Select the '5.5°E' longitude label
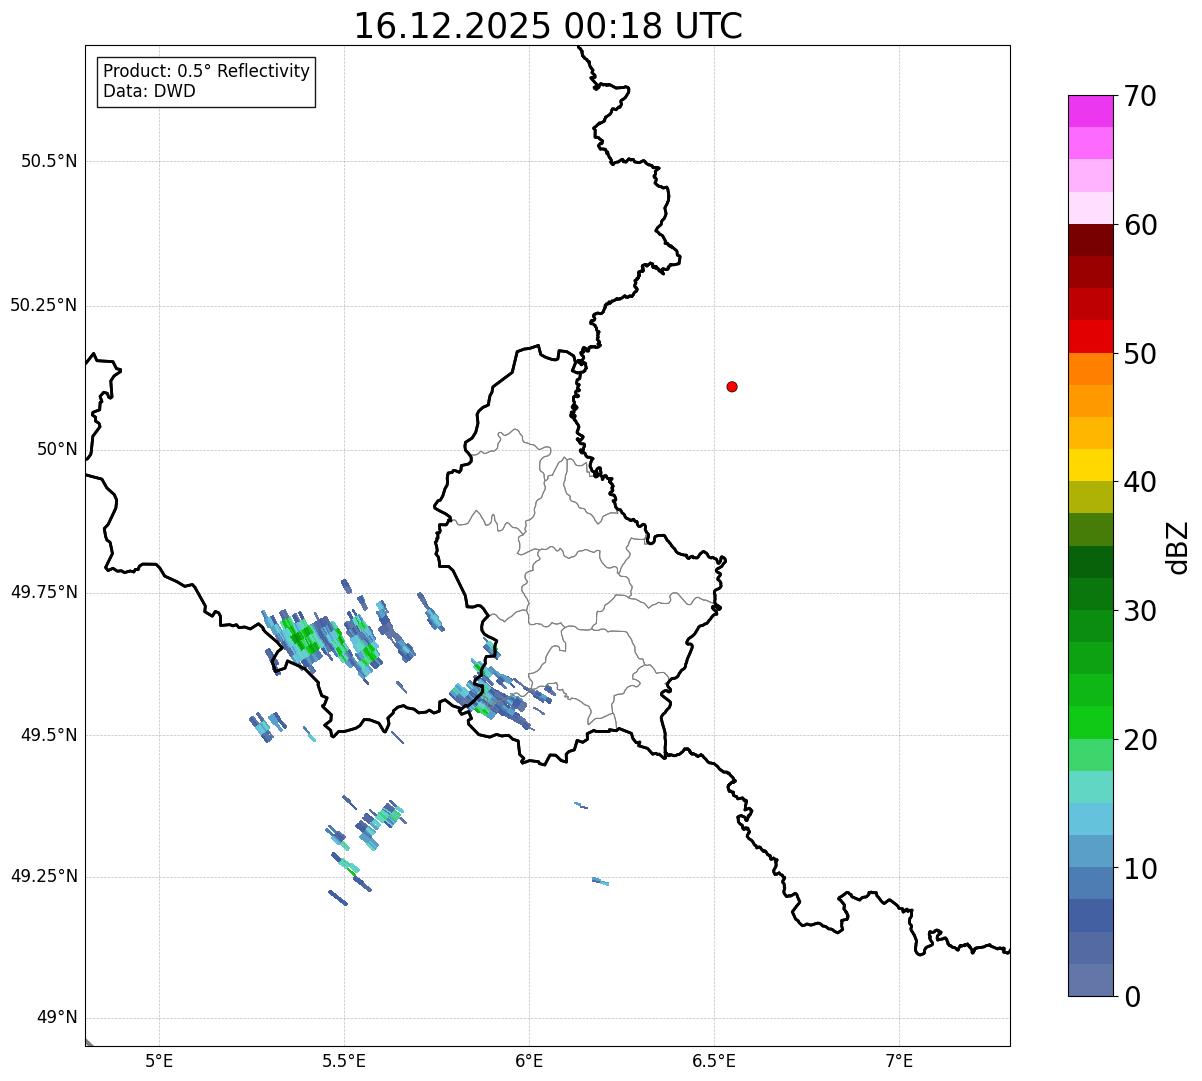The width and height of the screenshot is (1202, 1081). 345,1060
